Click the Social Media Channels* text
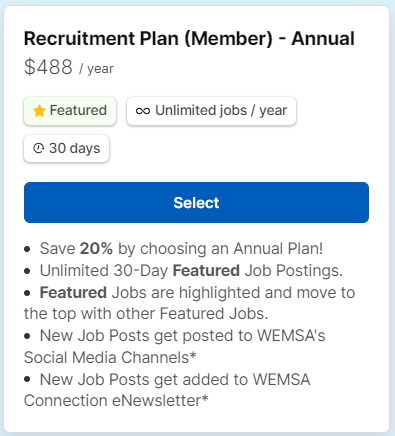395x436 pixels. tap(110, 357)
